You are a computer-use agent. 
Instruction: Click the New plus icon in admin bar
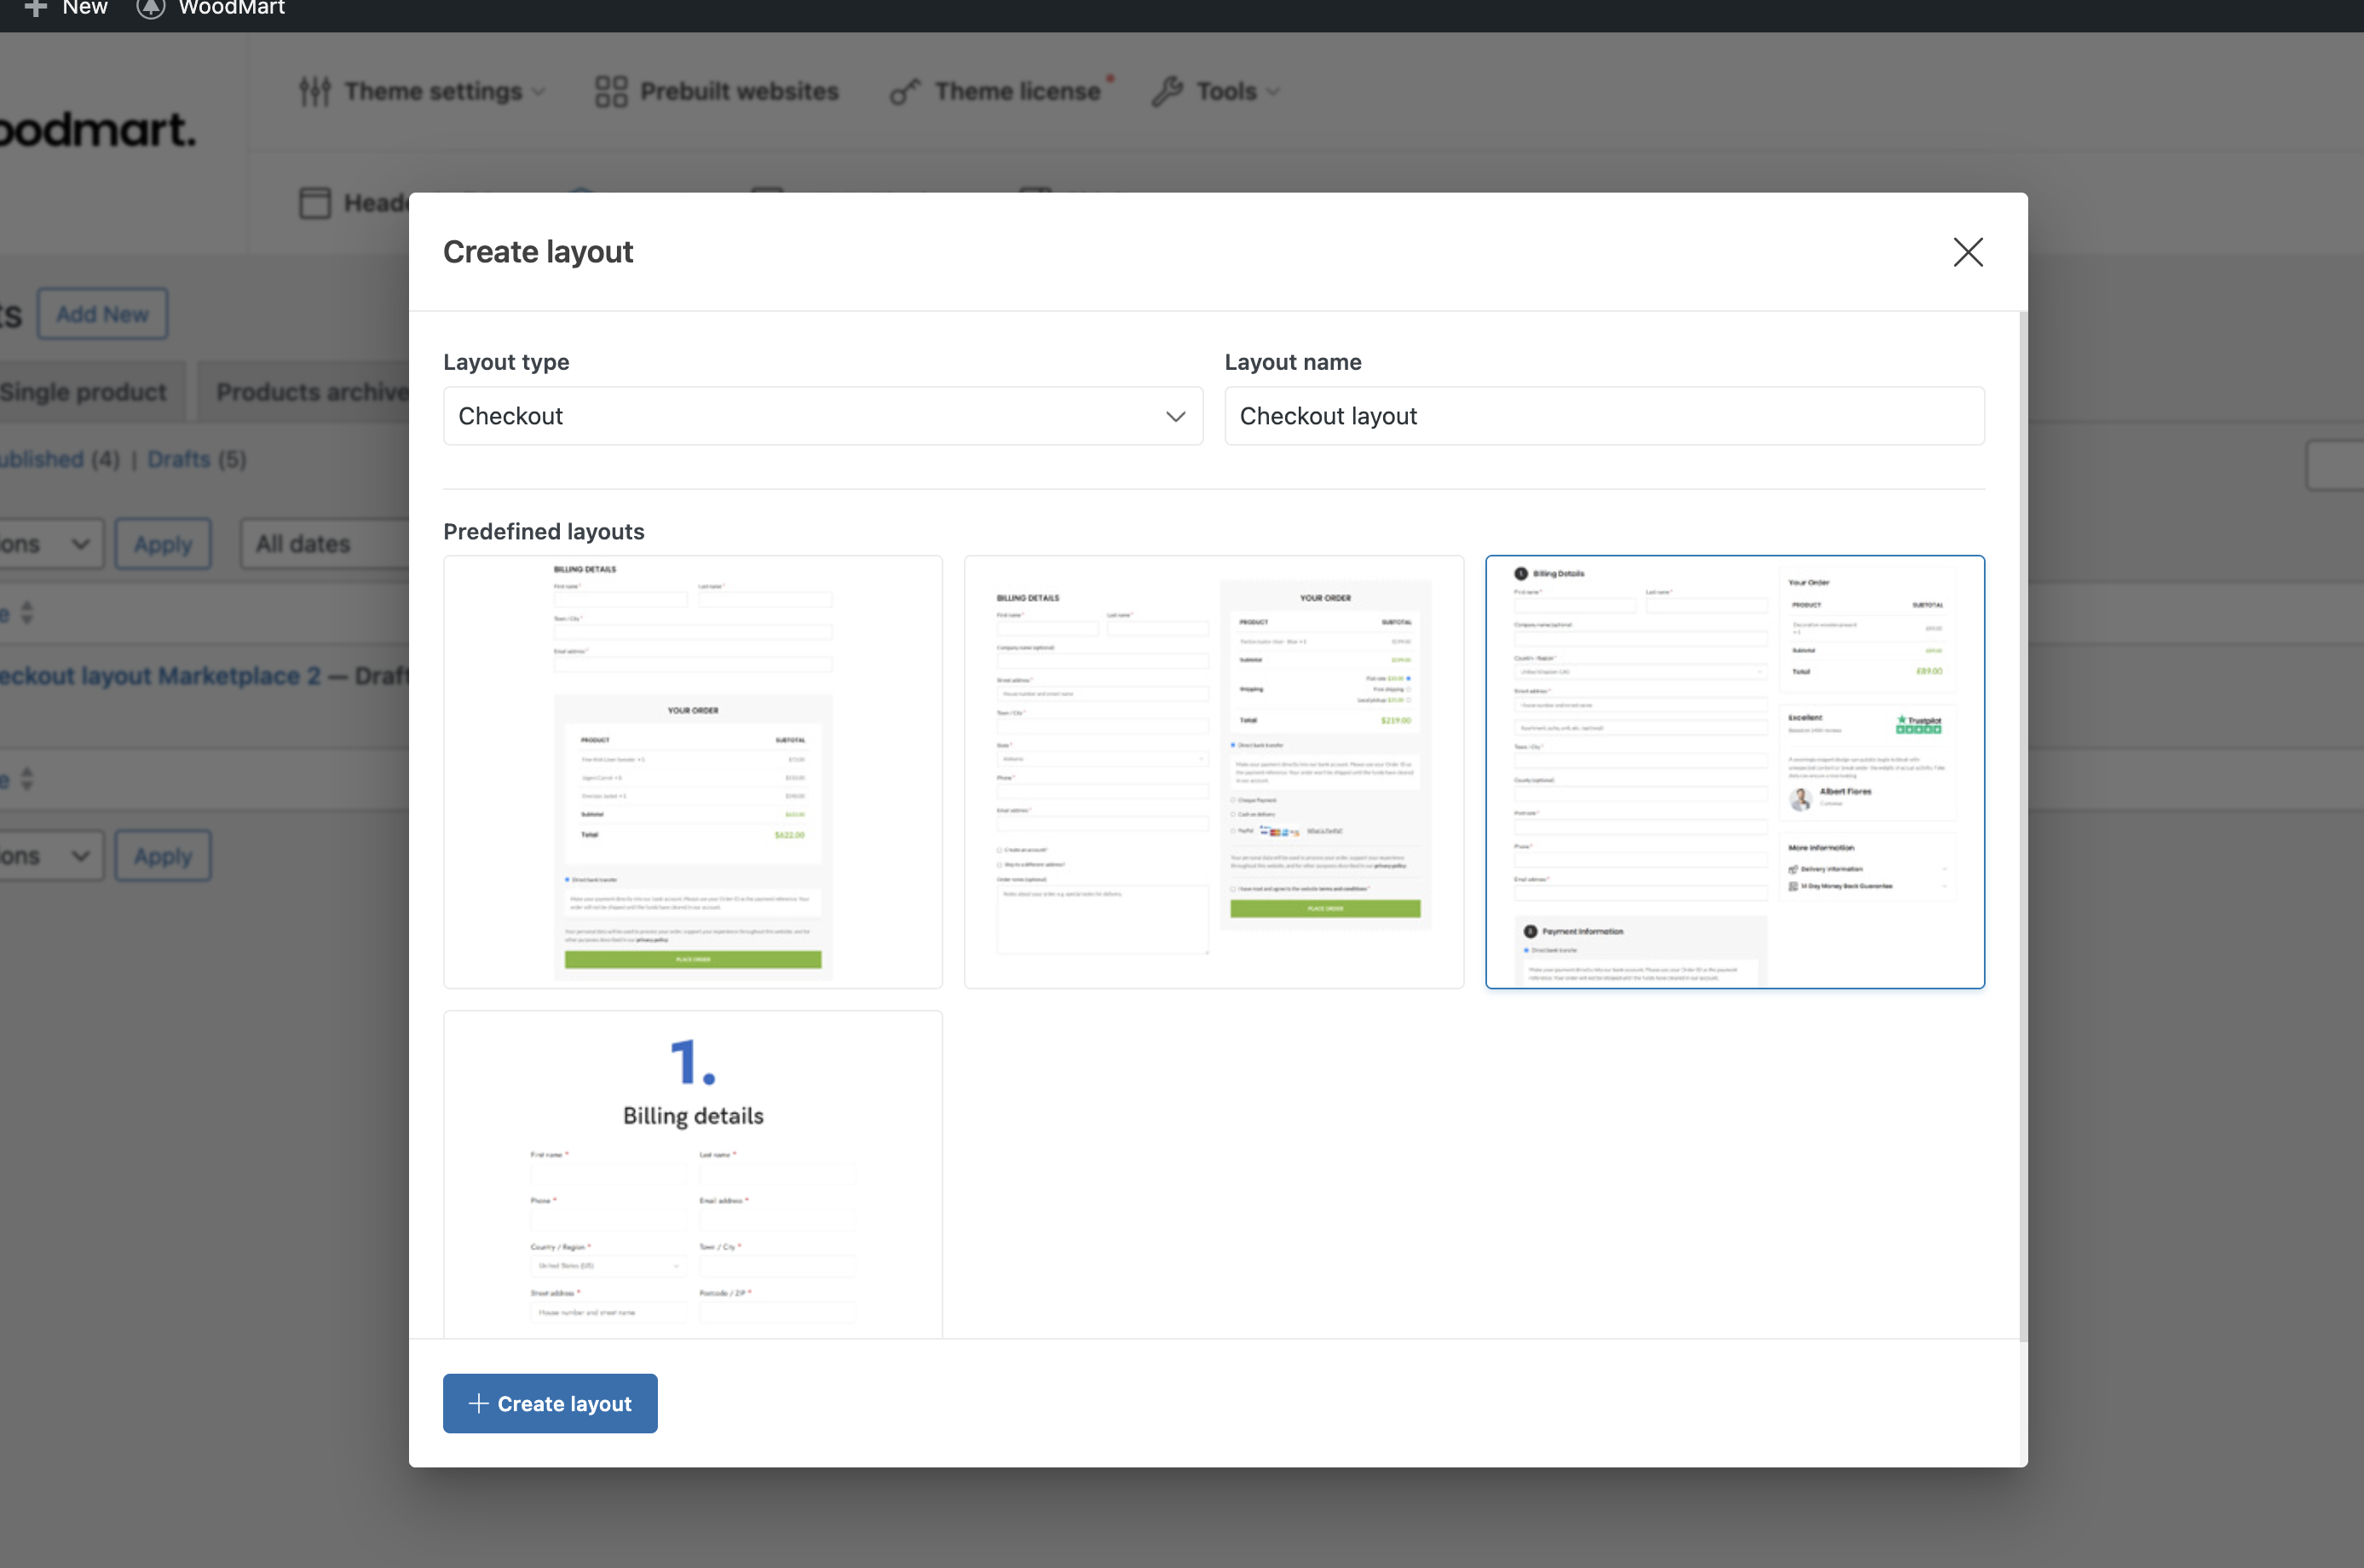(36, 8)
